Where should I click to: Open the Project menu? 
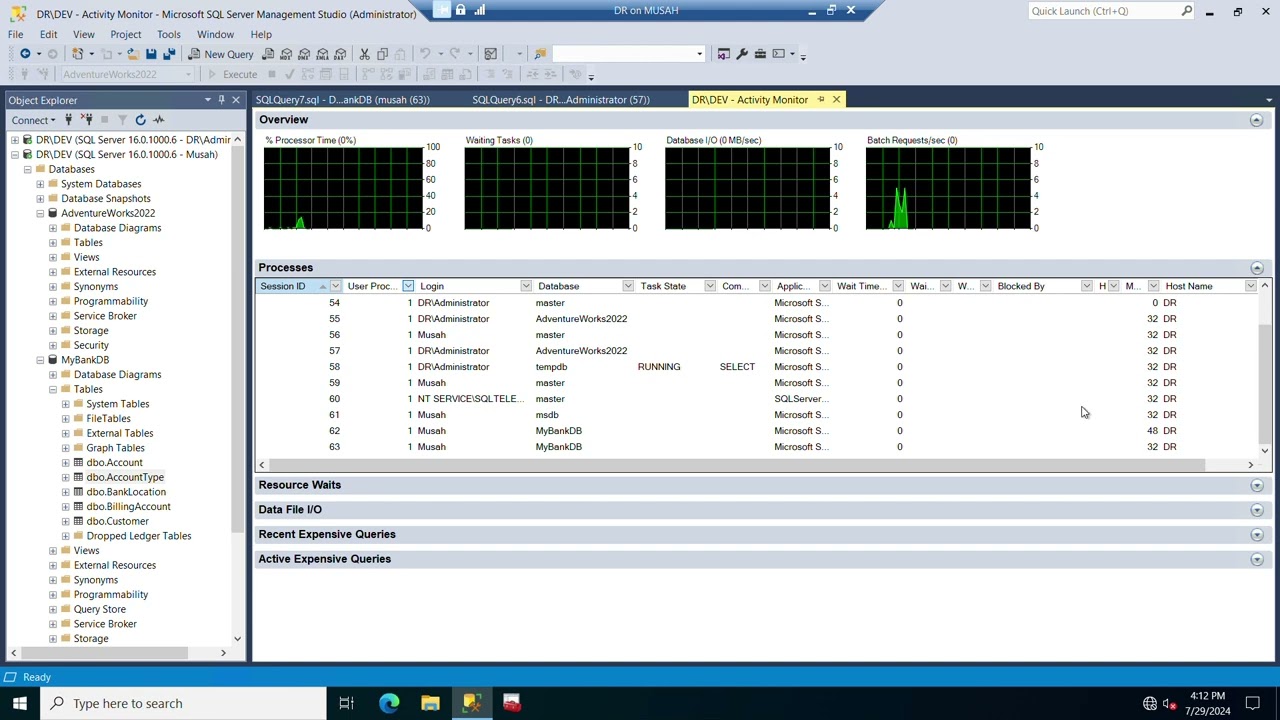pos(126,34)
